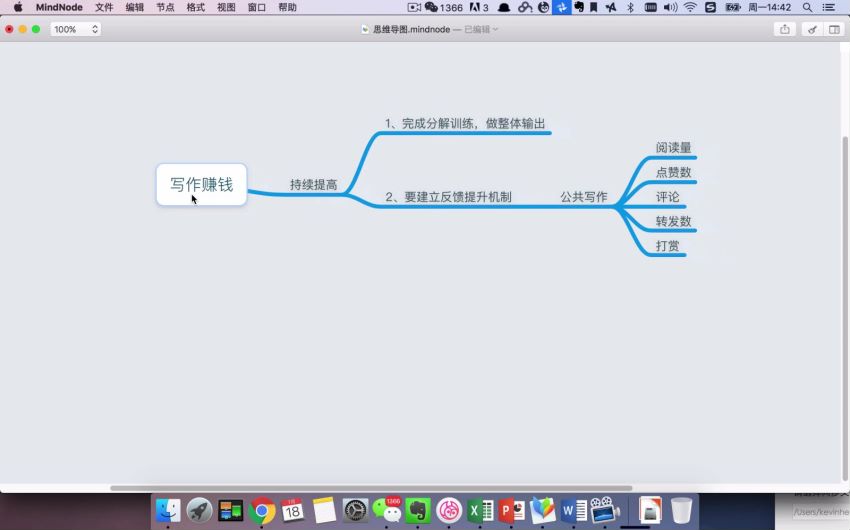Open the documents stack in dock
850x530 pixels.
pyautogui.click(x=649, y=510)
